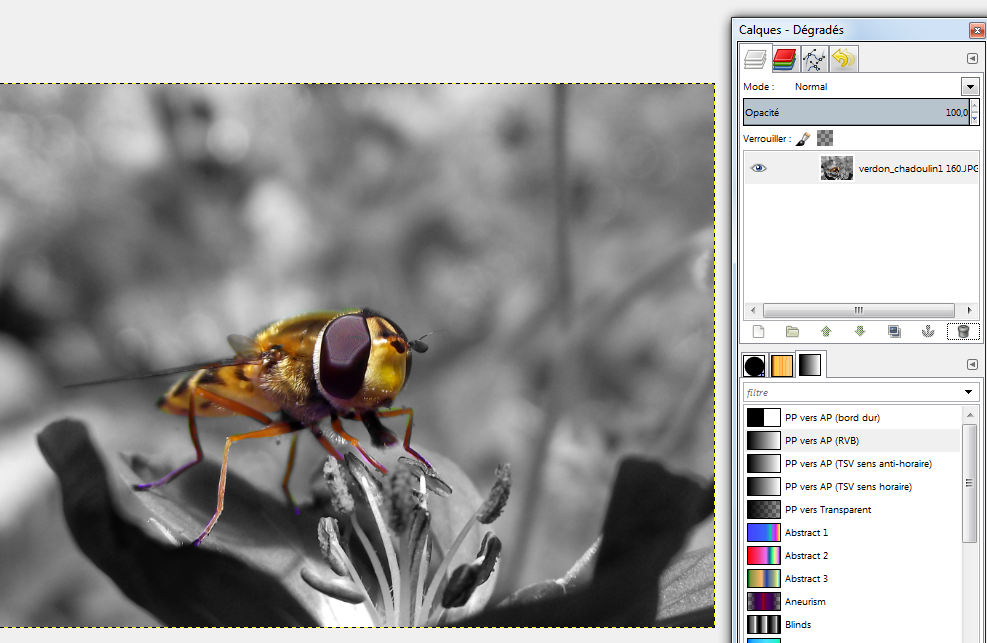Anchor the floating layer
The height and width of the screenshot is (643, 987).
click(x=928, y=332)
